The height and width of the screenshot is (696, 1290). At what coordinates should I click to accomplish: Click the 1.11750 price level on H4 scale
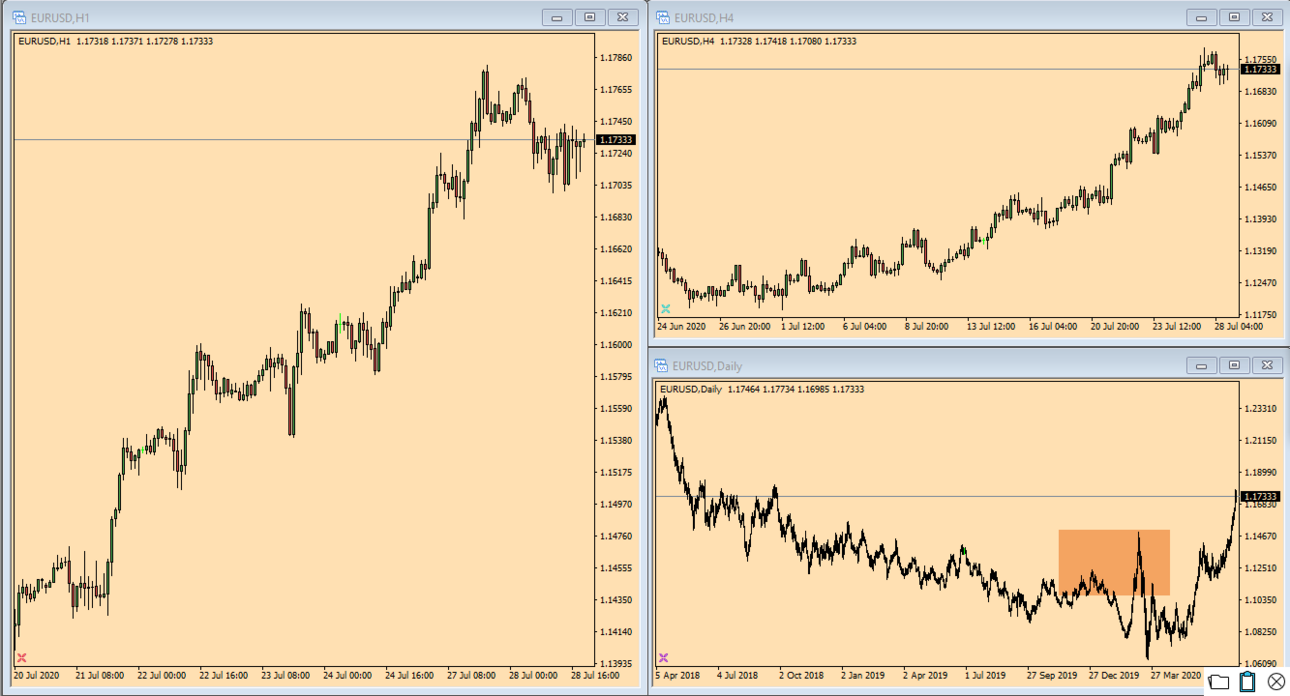[x=1261, y=315]
